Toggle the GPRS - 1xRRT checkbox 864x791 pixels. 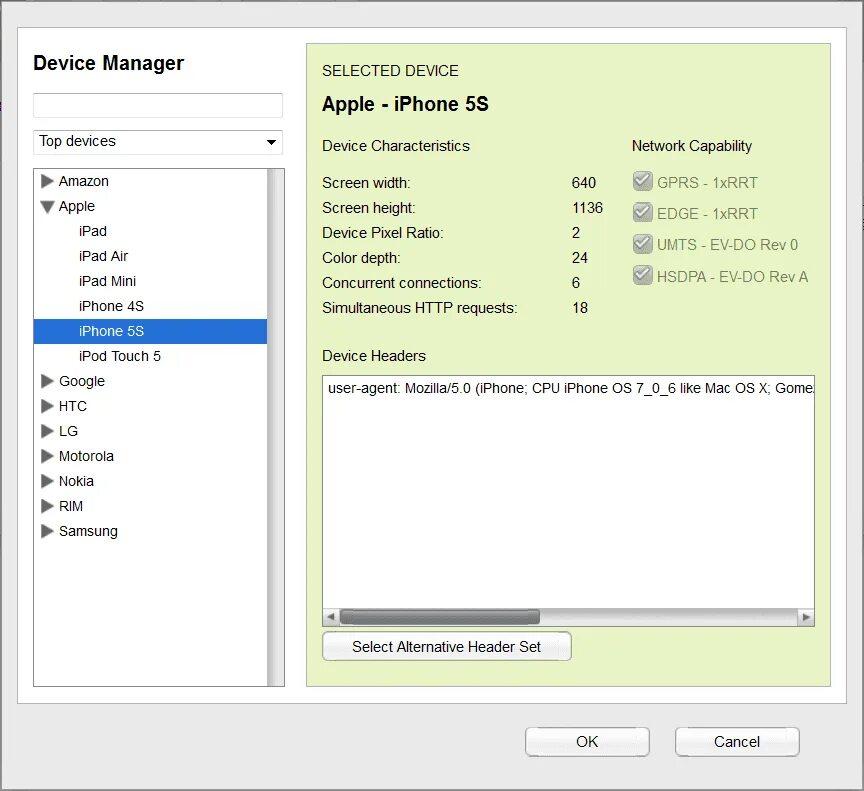point(642,181)
